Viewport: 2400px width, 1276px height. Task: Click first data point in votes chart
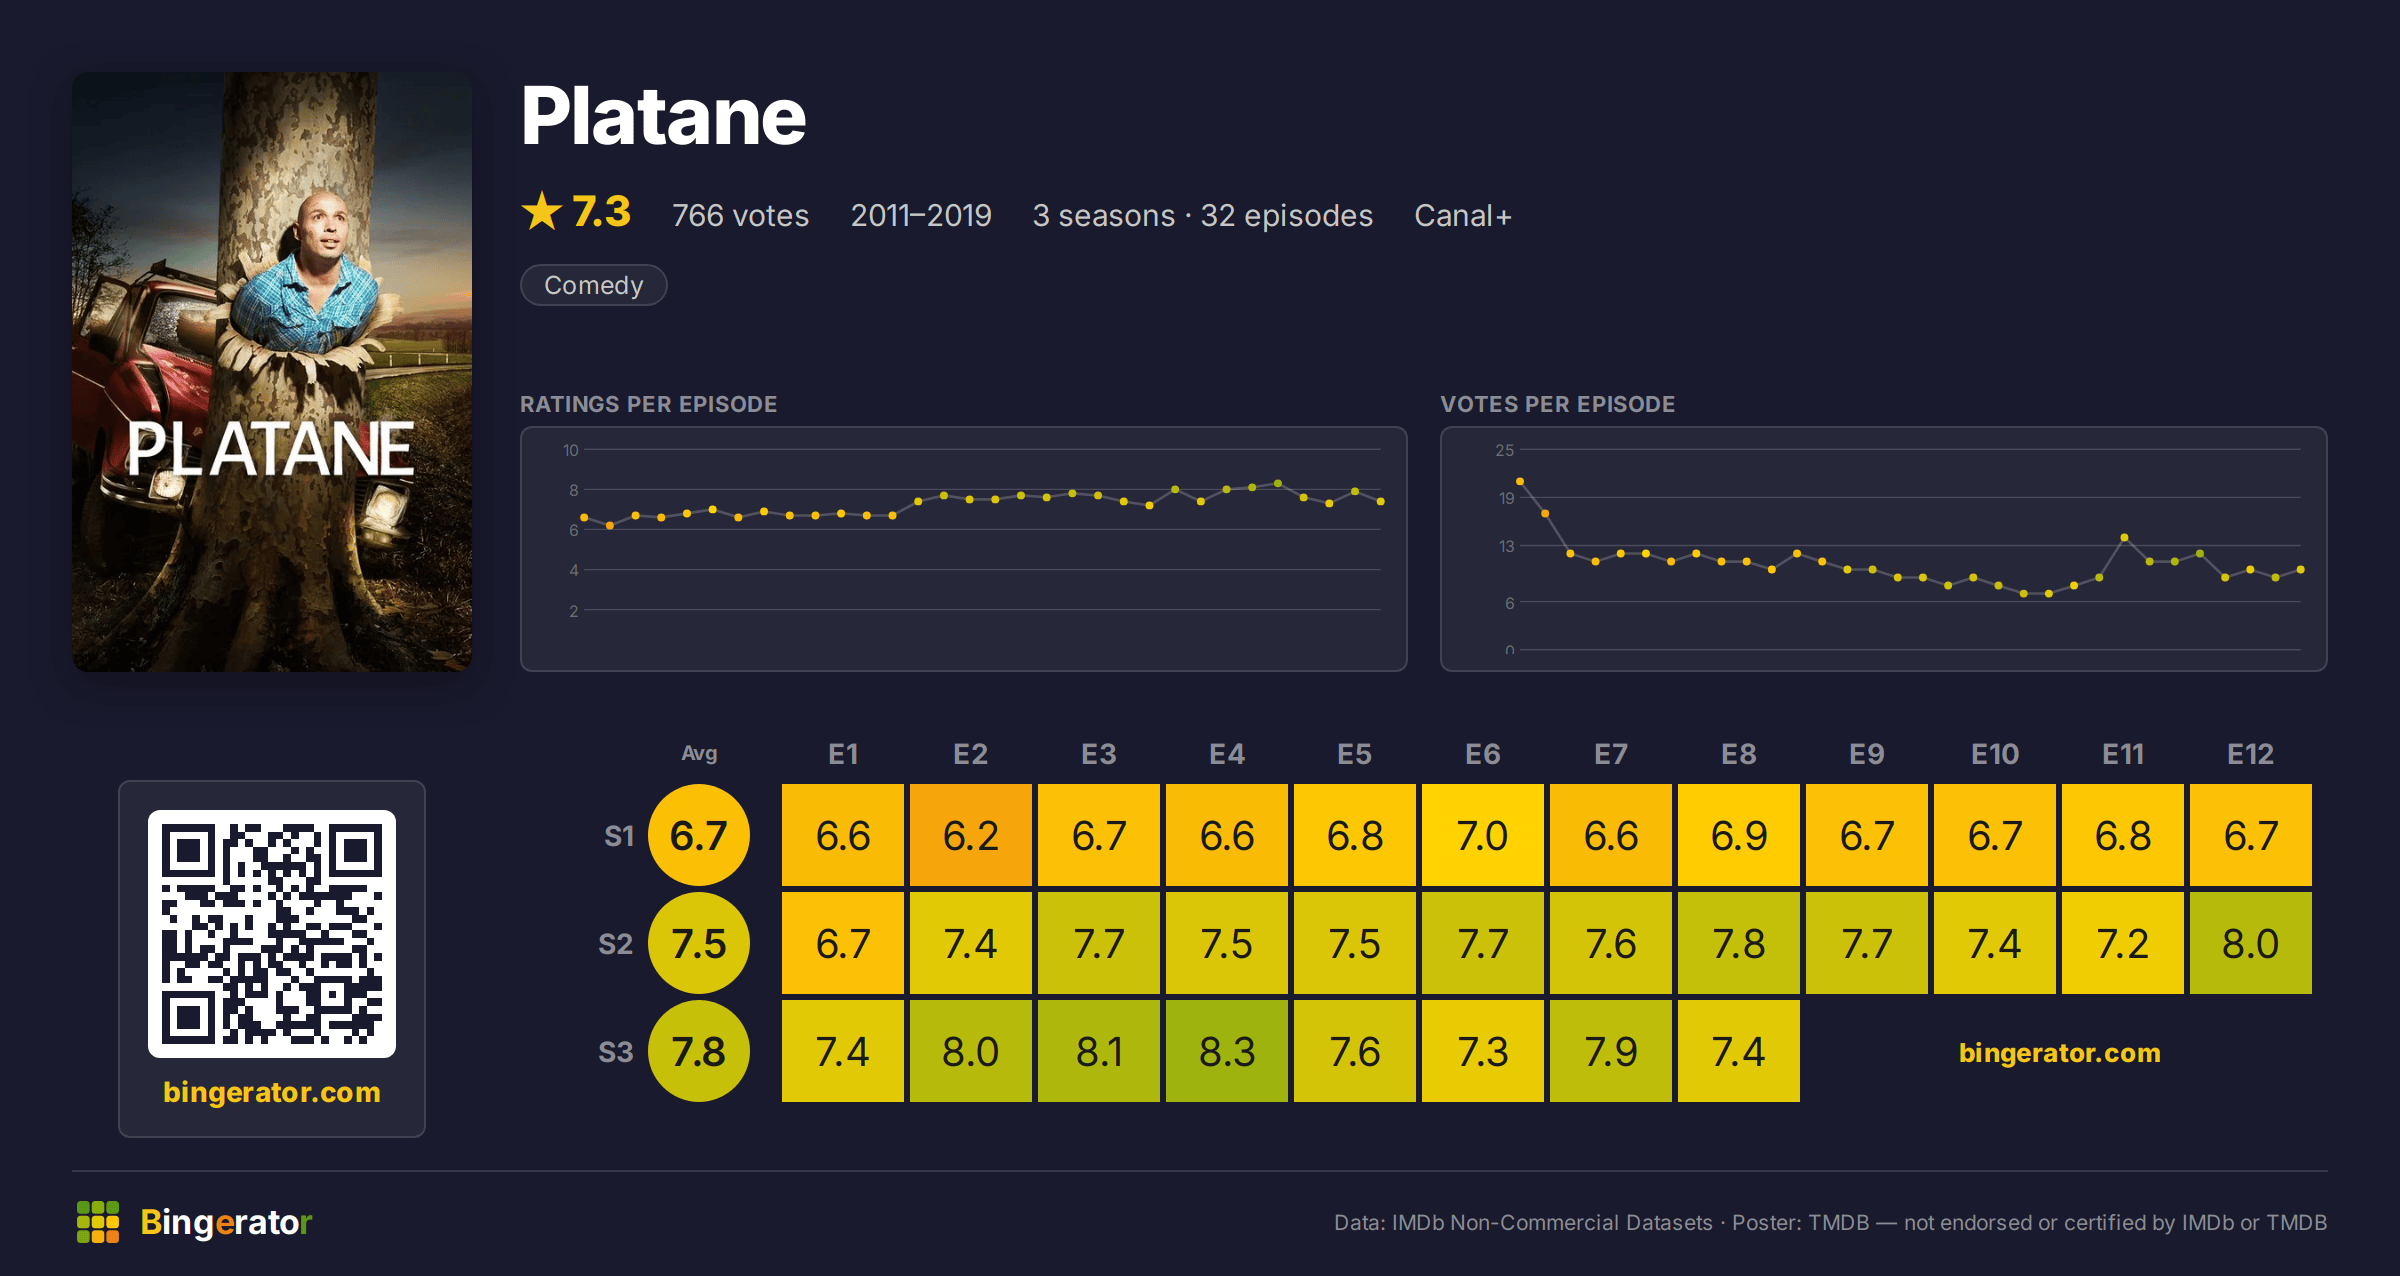point(1520,482)
